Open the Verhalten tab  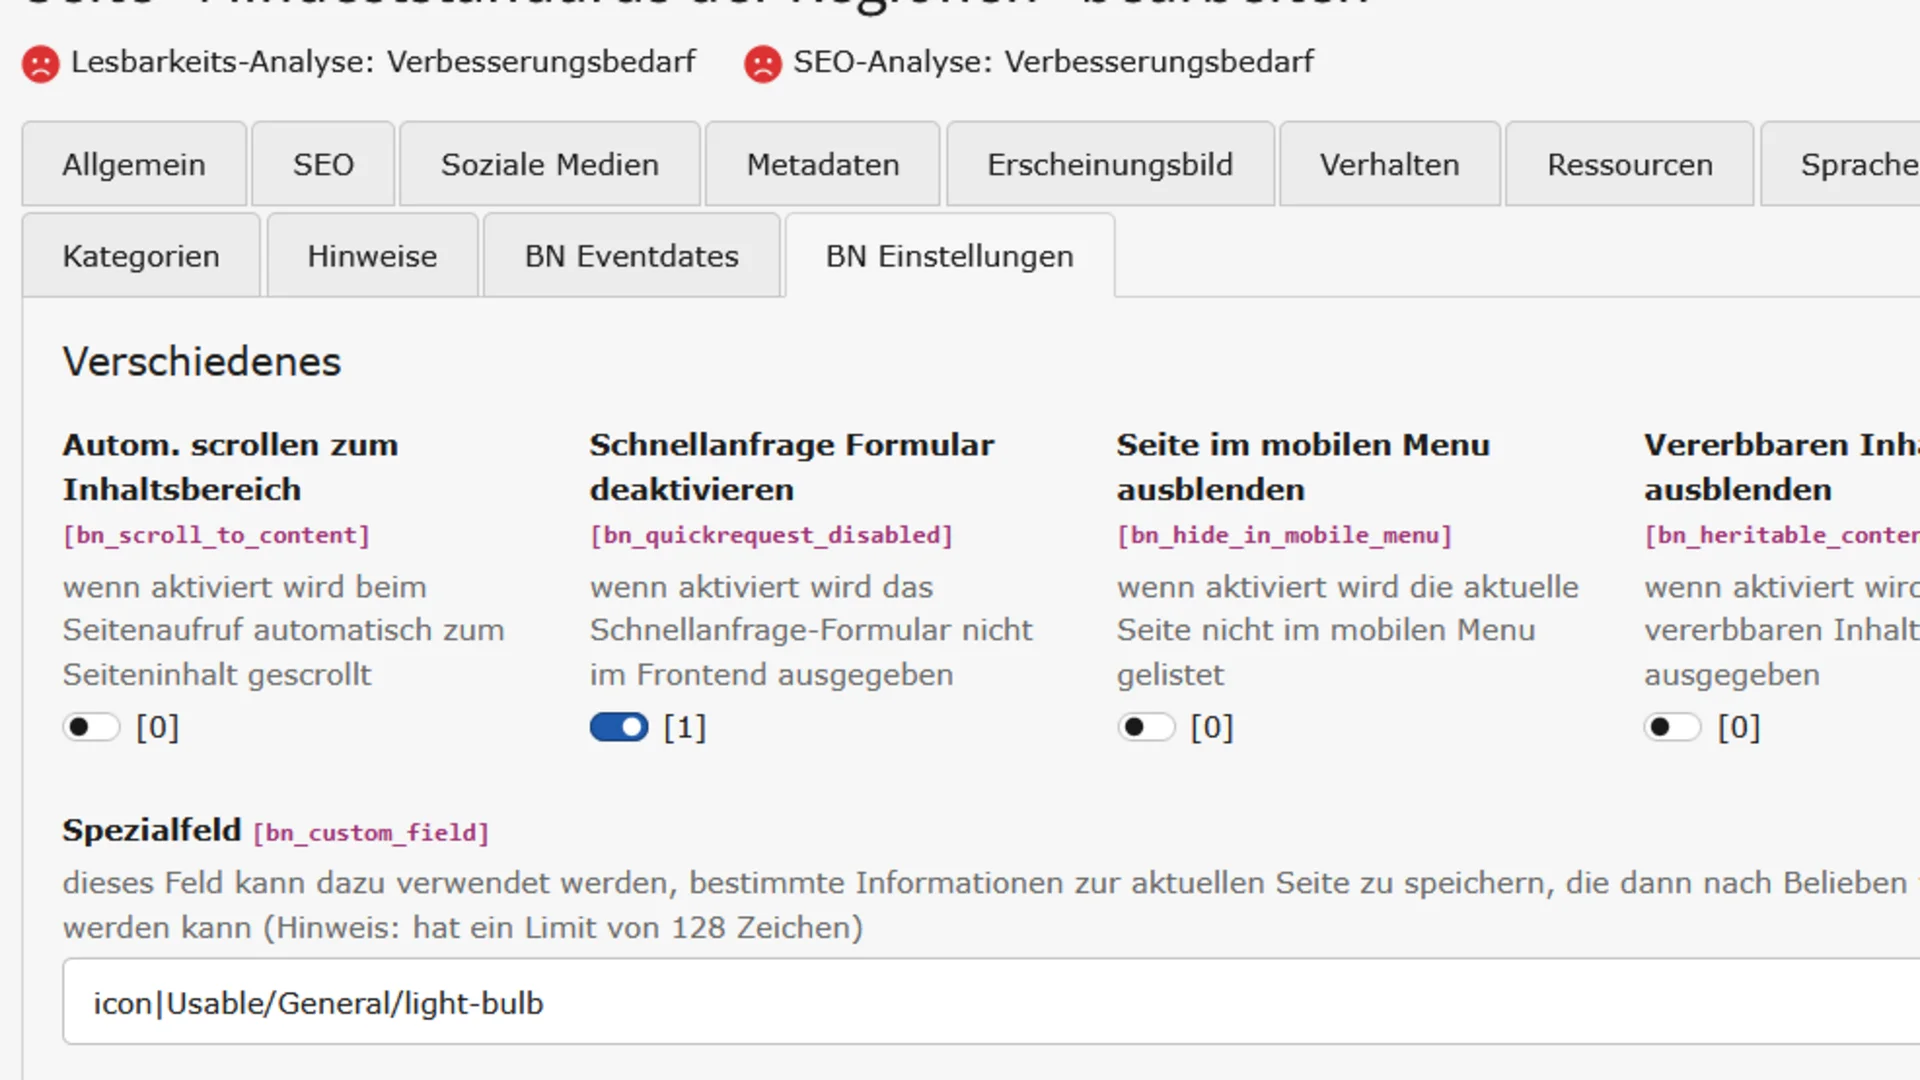point(1390,164)
